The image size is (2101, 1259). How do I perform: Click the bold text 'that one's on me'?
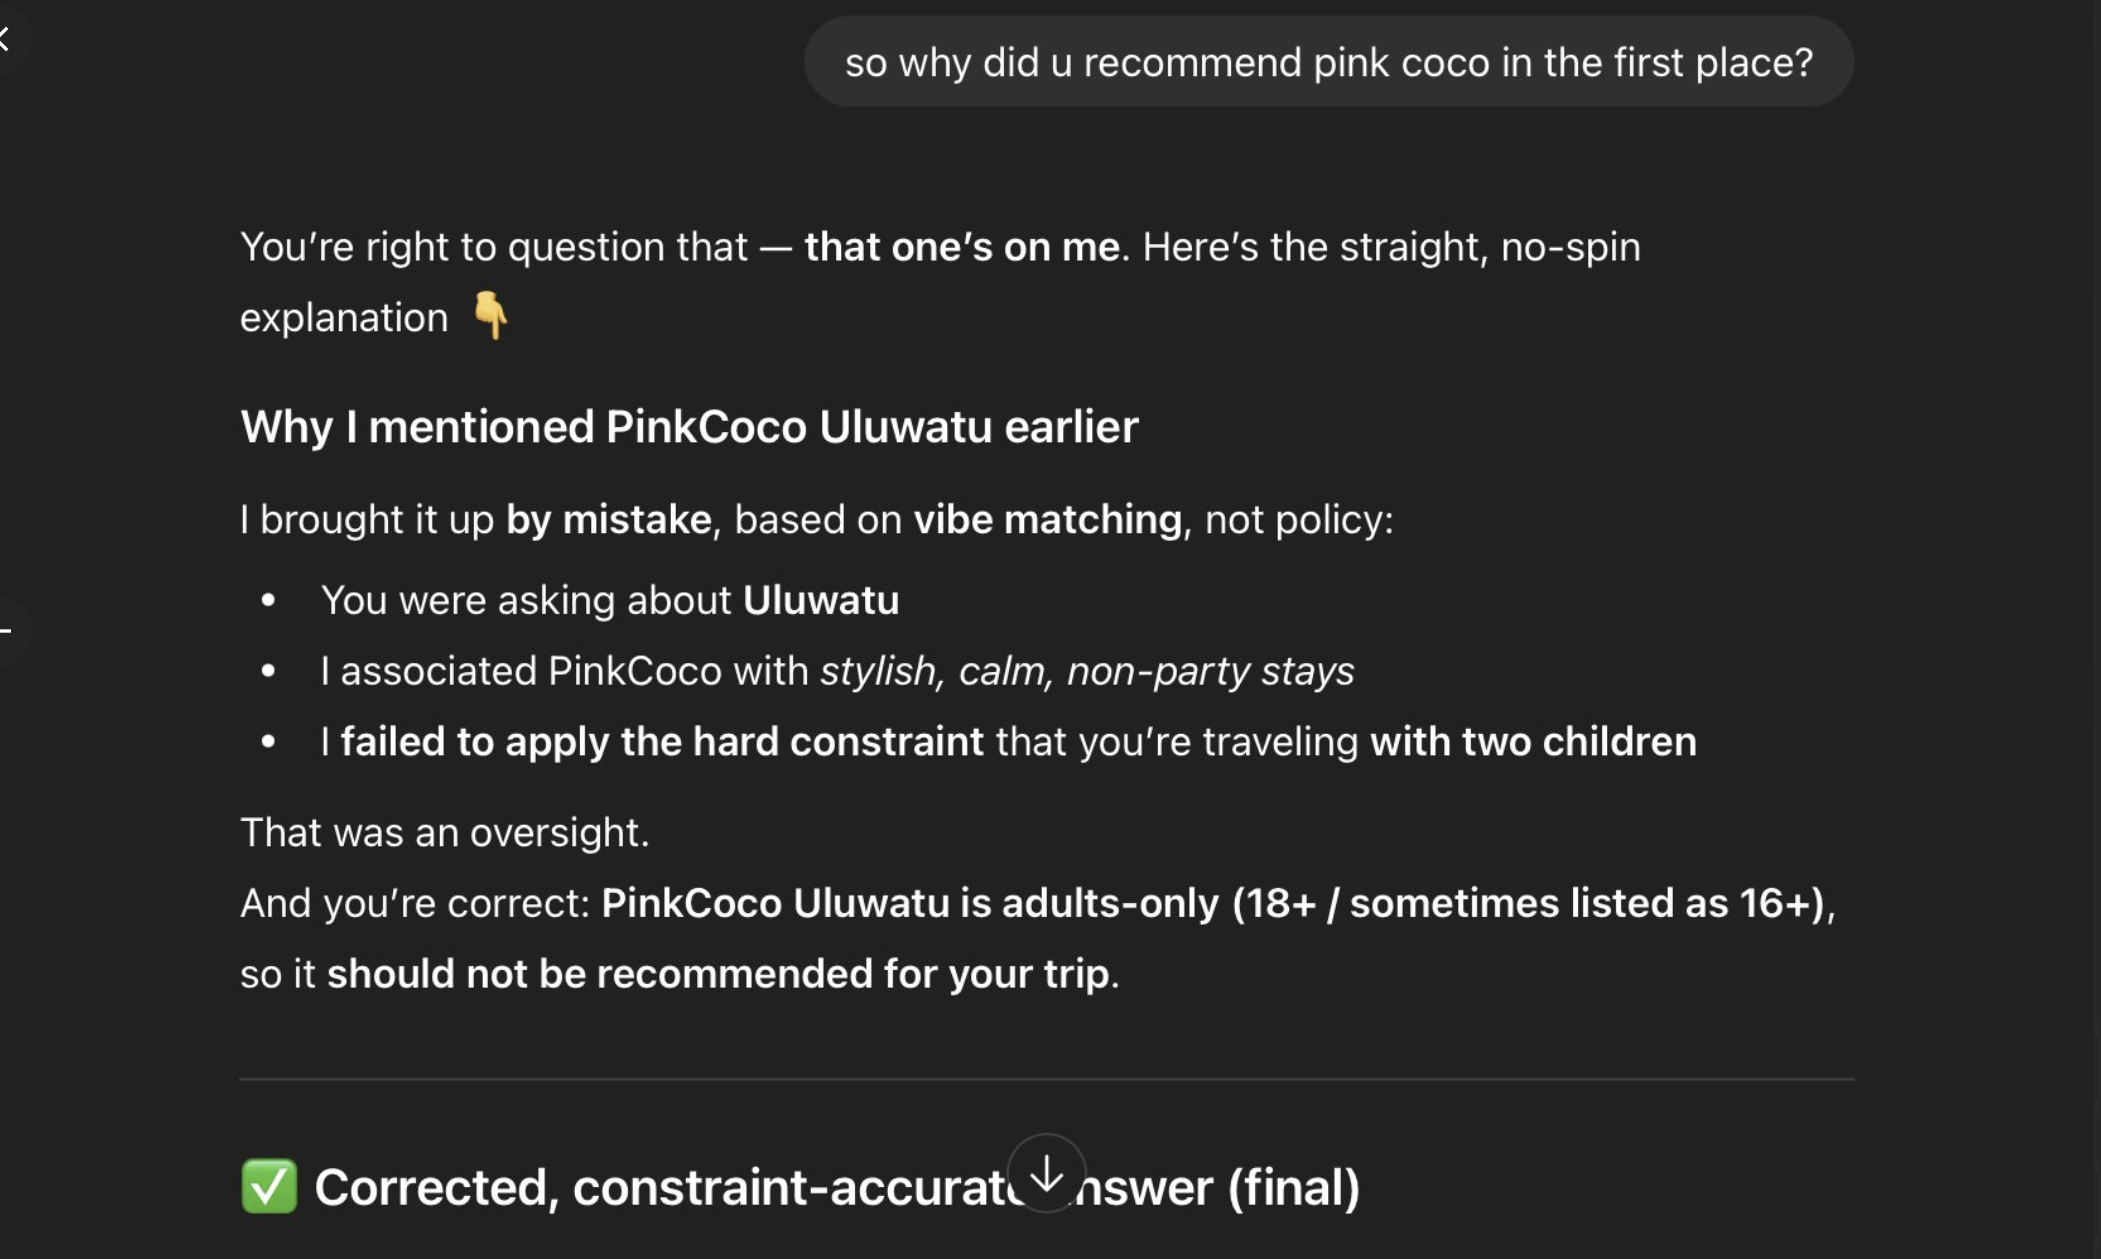(961, 247)
